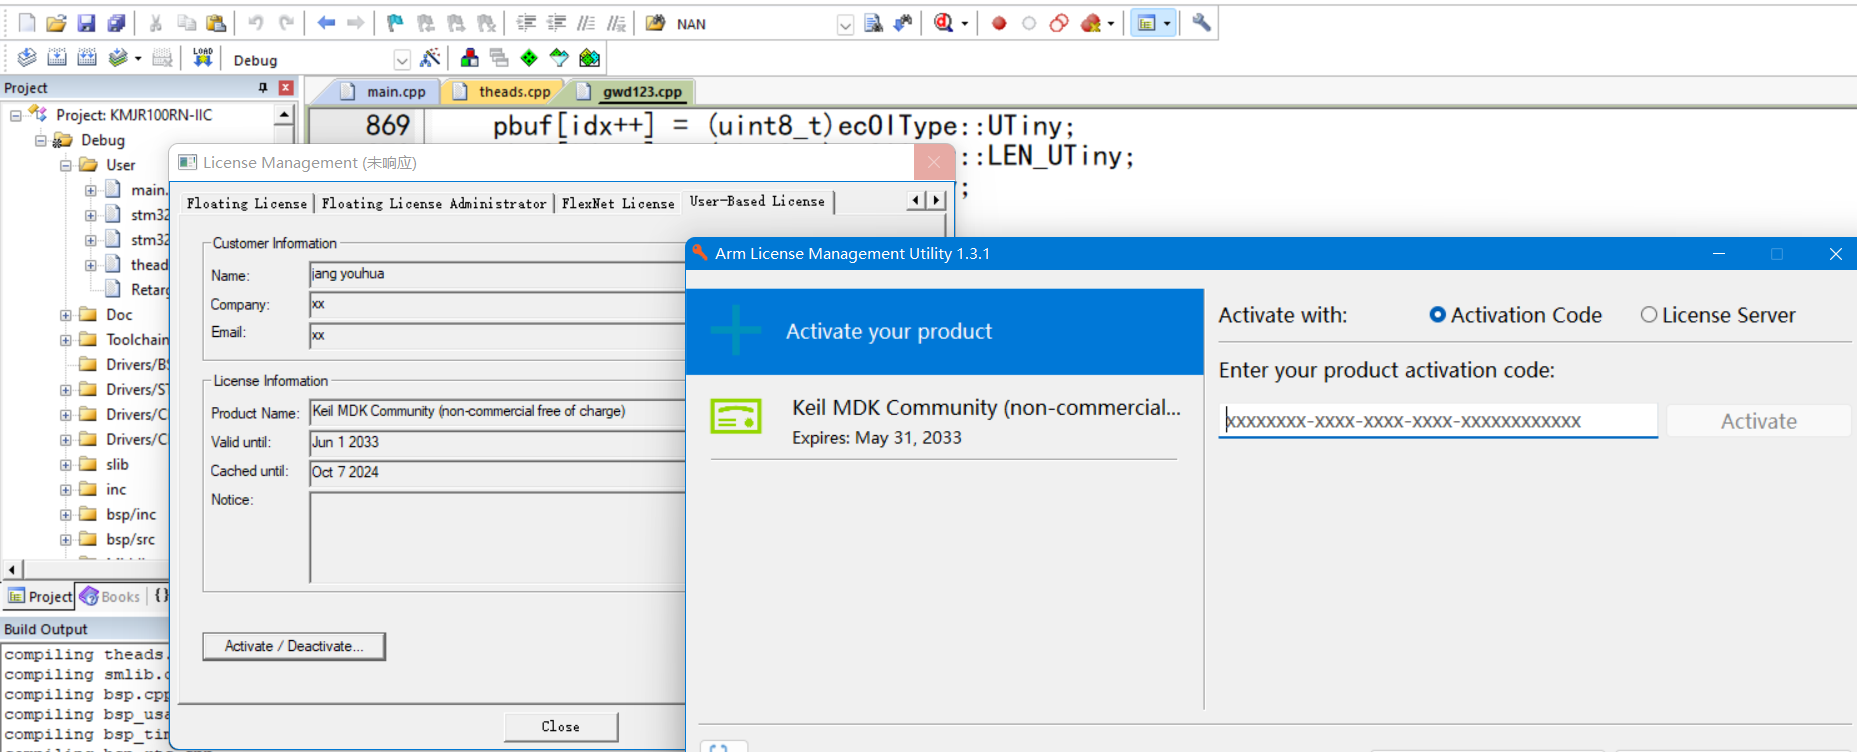Click the Translate file icon
Screen dimensions: 1857x752
(x=27, y=59)
